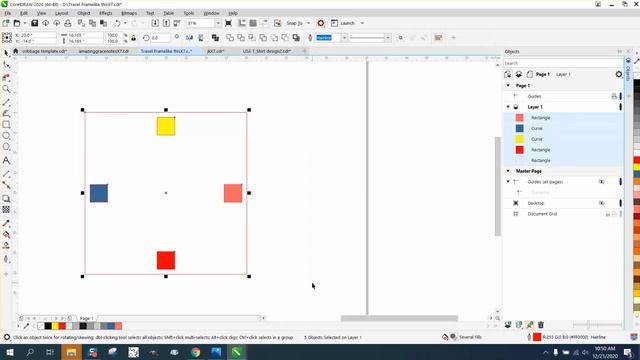The height and width of the screenshot is (360, 640).
Task: Switch to USA T_Shirt design2.cdr tab
Action: point(267,51)
